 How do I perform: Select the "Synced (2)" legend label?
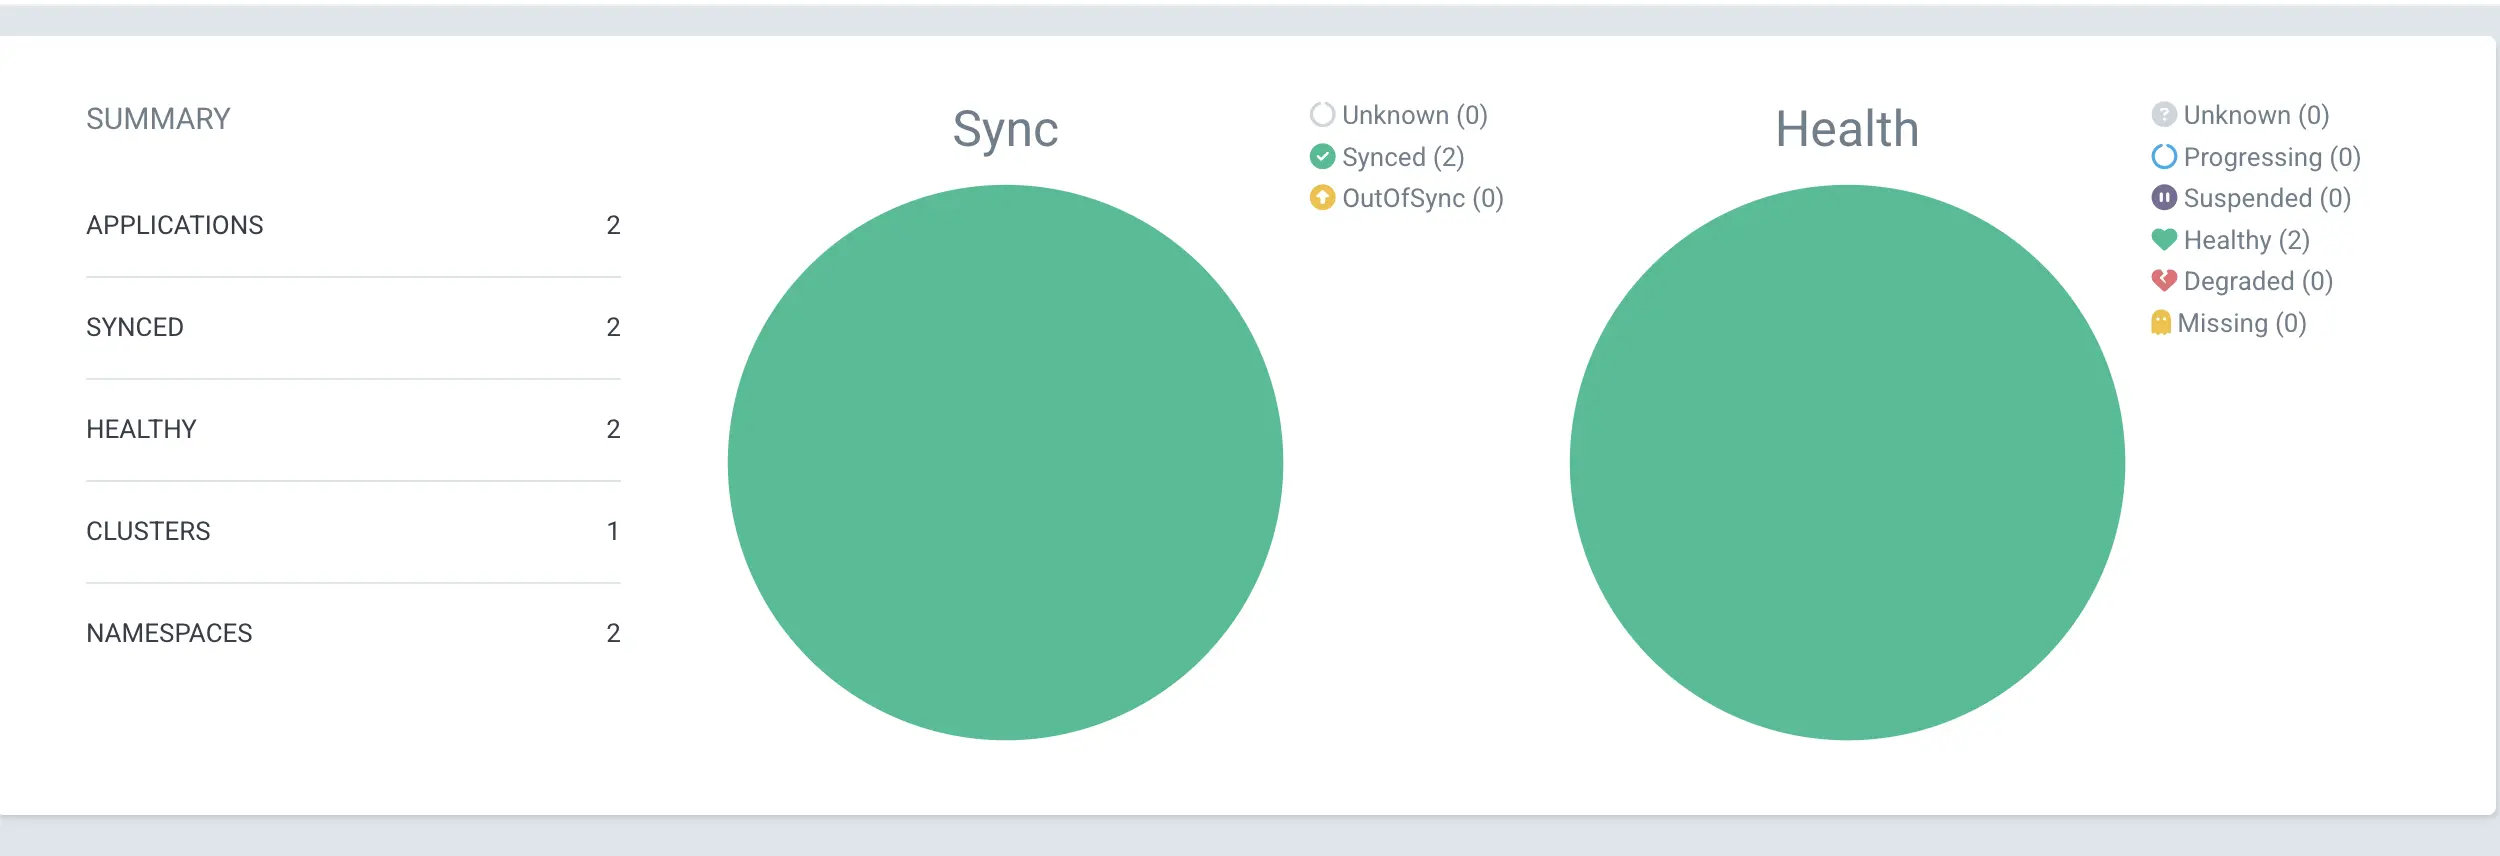1403,157
